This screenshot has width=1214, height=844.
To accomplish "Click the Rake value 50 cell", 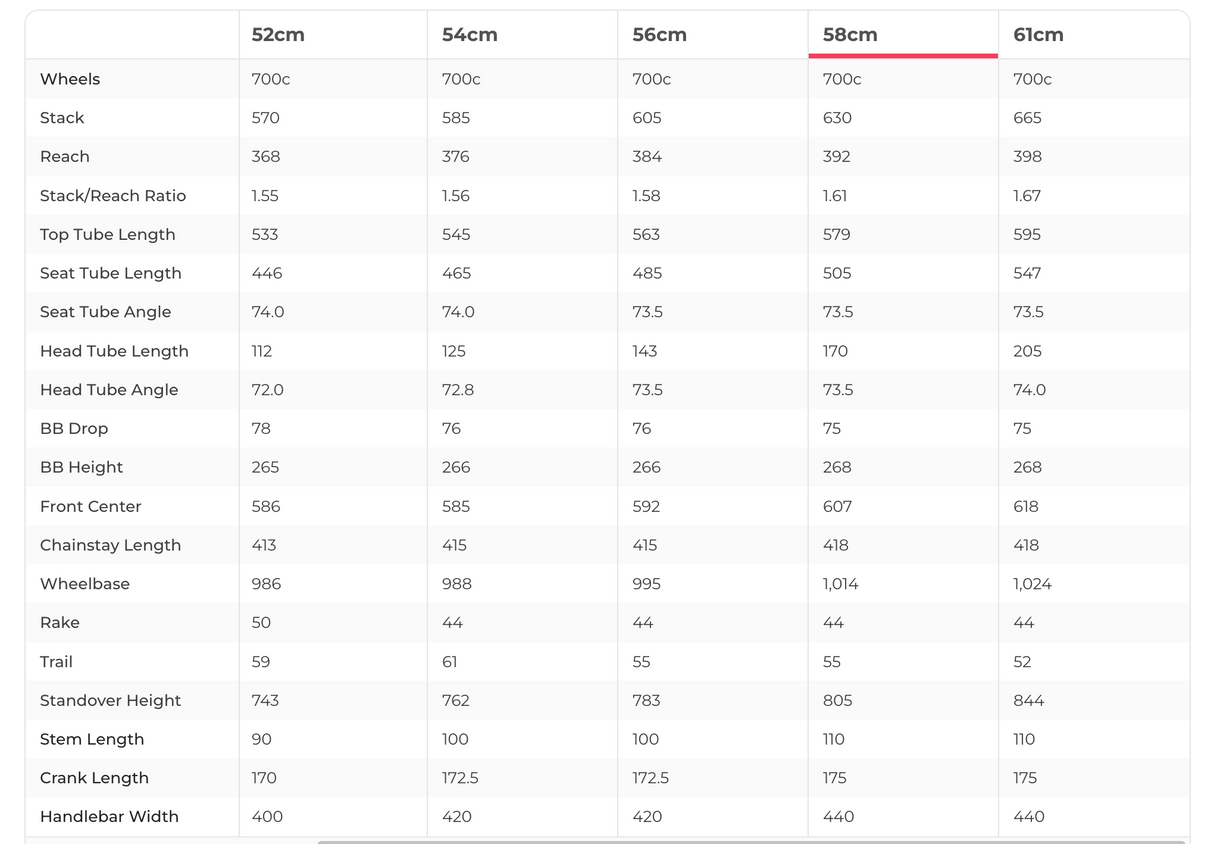I will [261, 623].
